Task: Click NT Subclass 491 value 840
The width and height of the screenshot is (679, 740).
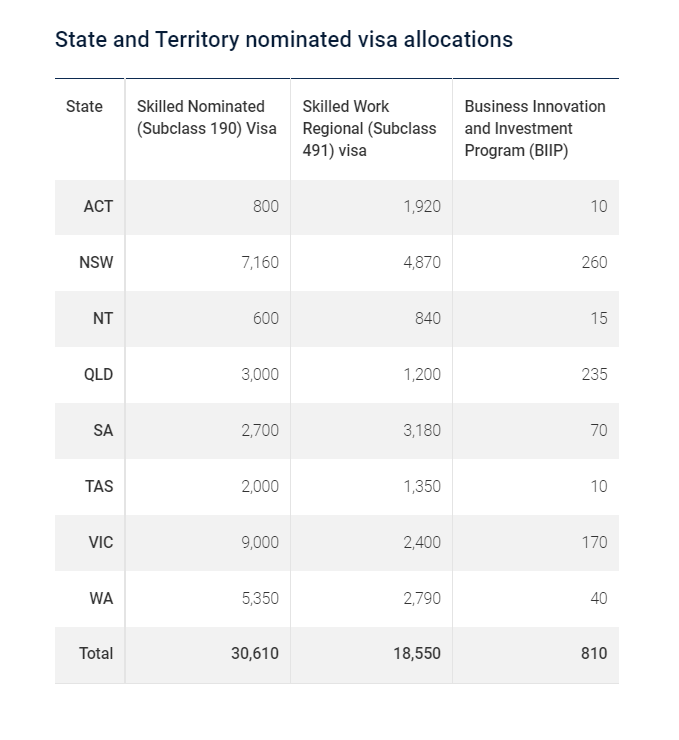Action: tap(428, 319)
